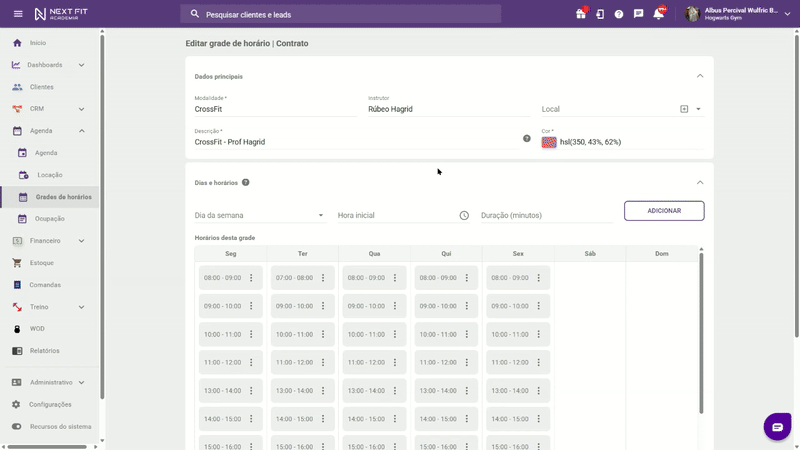Expand the user account dropdown arrow

pos(787,14)
